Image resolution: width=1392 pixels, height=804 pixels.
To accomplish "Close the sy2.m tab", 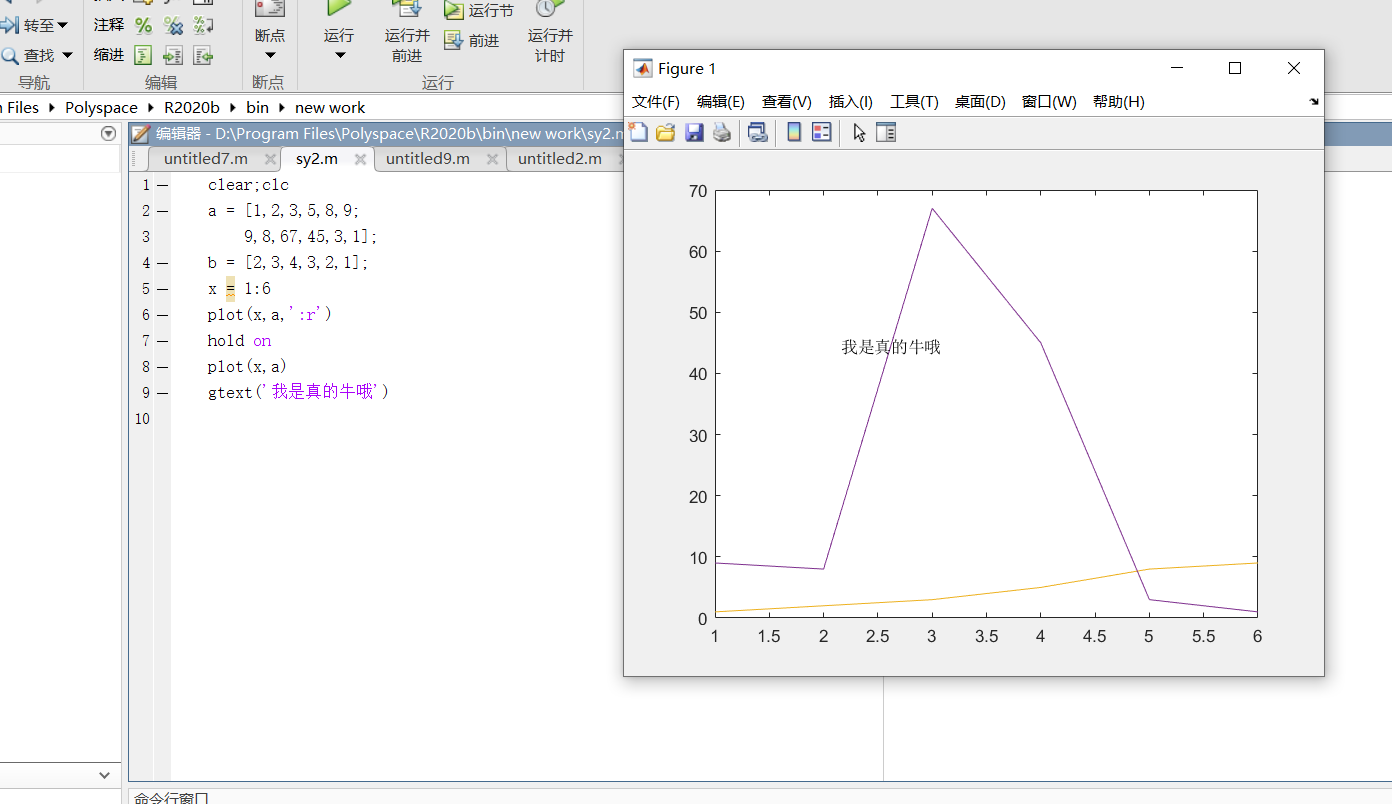I will coord(360,159).
